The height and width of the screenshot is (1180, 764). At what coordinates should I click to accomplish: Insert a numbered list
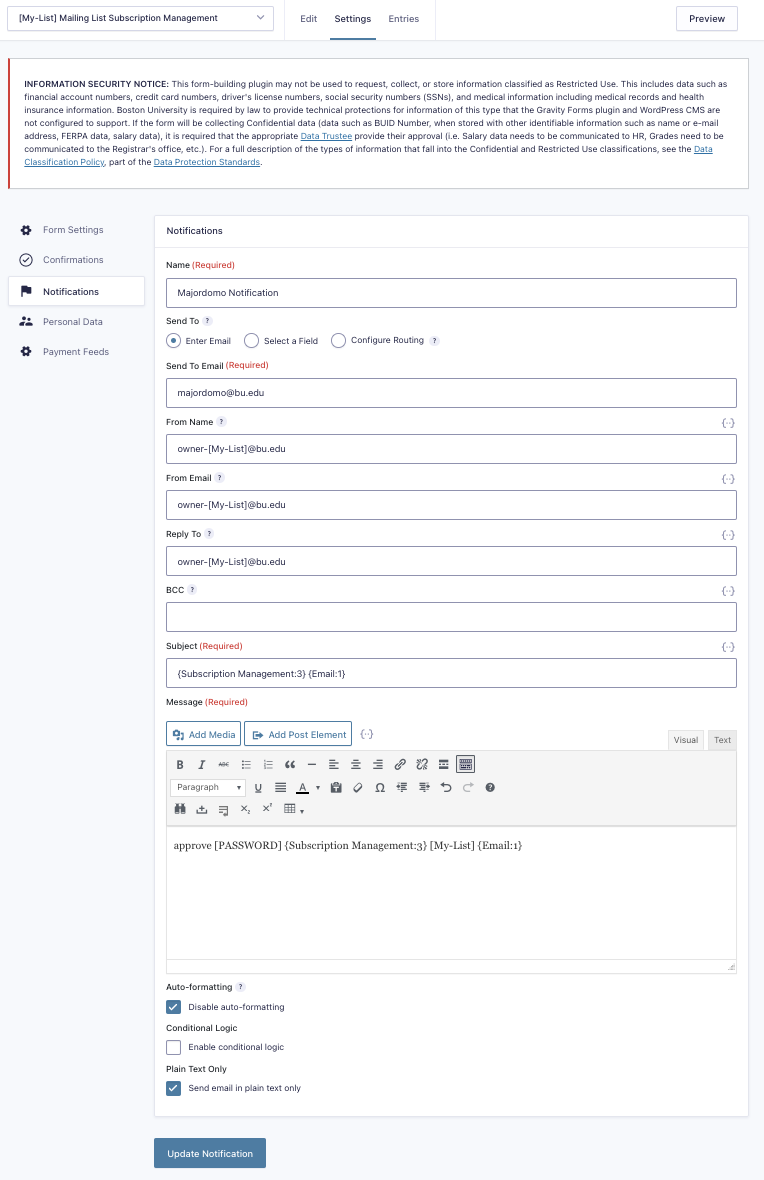pos(268,765)
